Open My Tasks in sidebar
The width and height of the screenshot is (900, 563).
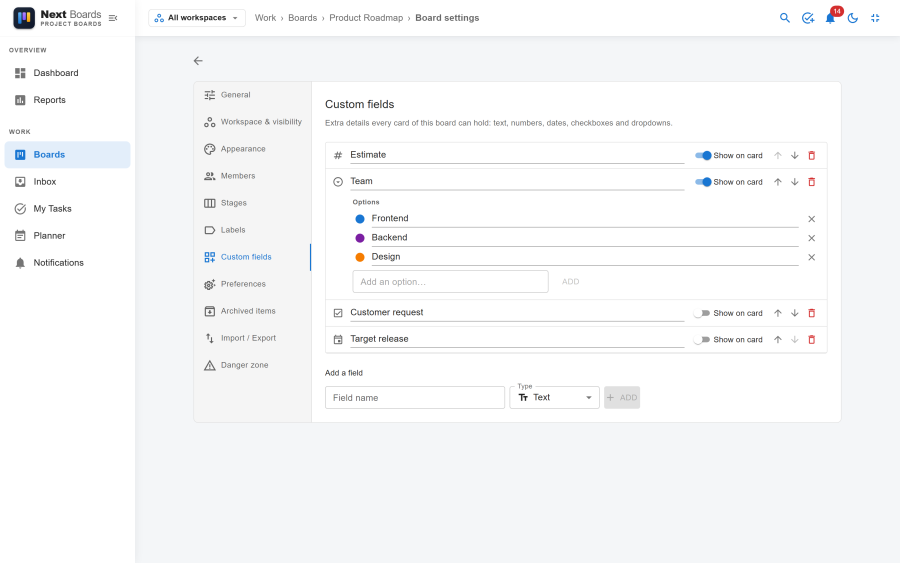pyautogui.click(x=68, y=209)
